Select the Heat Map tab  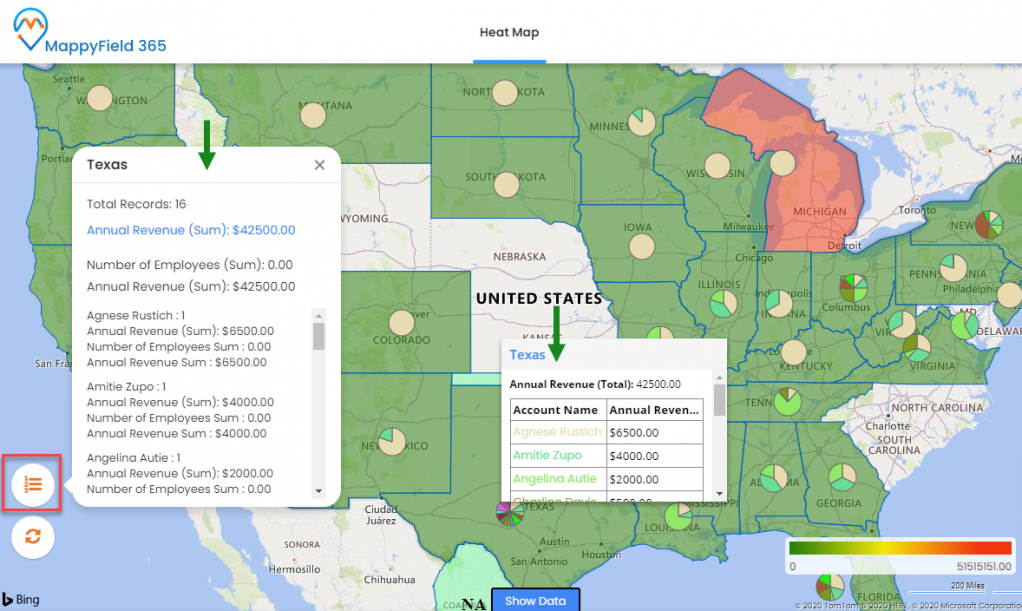coord(510,32)
